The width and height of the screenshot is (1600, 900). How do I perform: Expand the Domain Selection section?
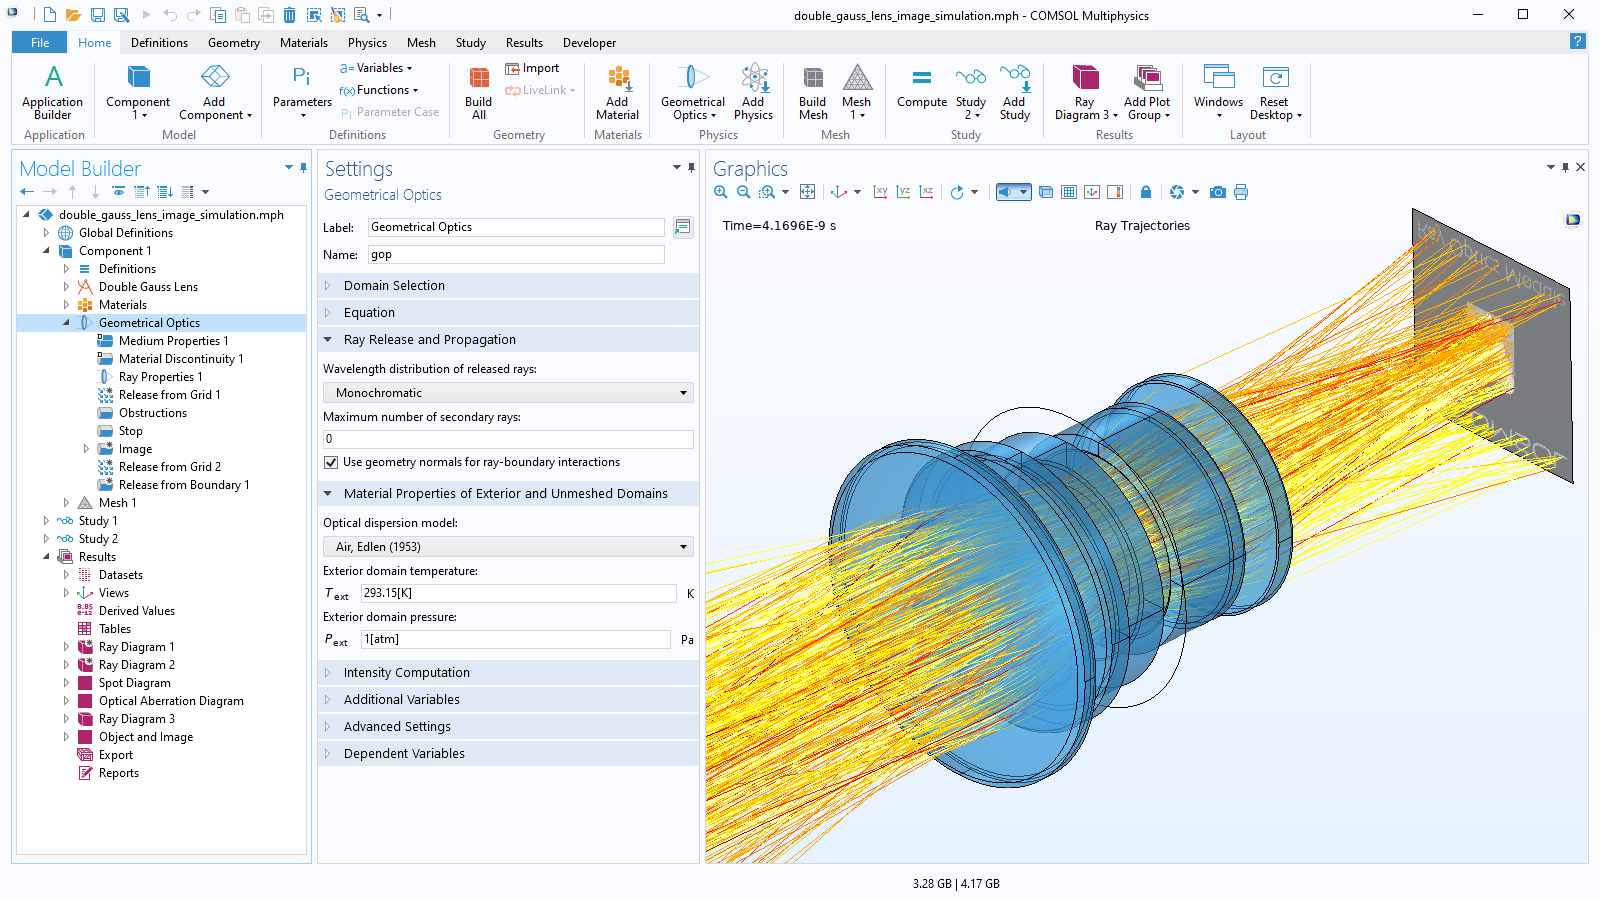[508, 286]
